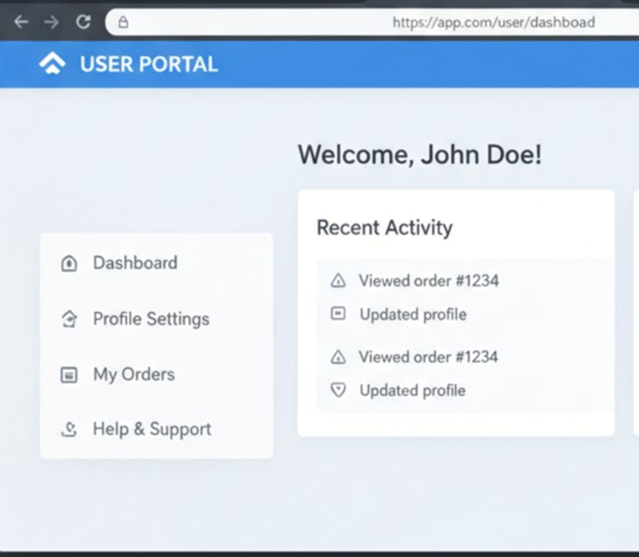This screenshot has width=639, height=557.
Task: Reload the page with the refresh icon
Action: pos(83,21)
